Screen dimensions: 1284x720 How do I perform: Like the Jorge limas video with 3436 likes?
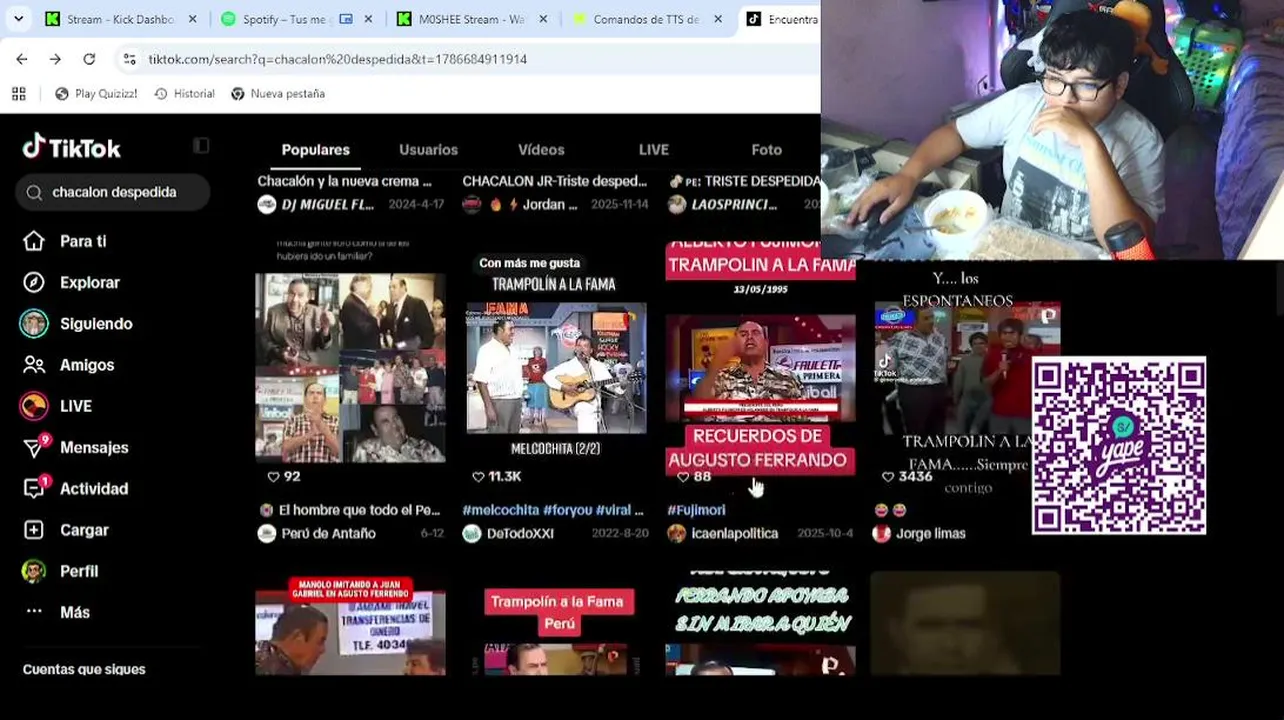[x=889, y=477]
